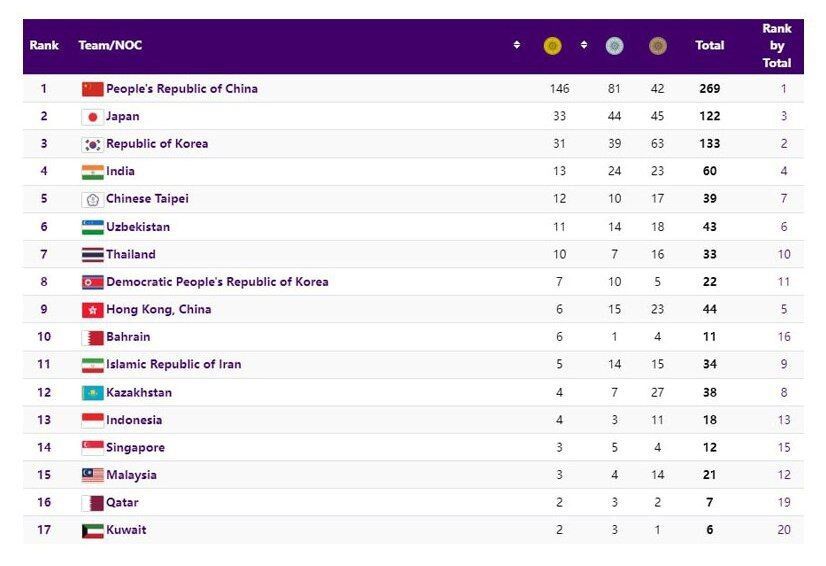Click the Malaysia flag icon
The height and width of the screenshot is (566, 826).
coord(92,476)
